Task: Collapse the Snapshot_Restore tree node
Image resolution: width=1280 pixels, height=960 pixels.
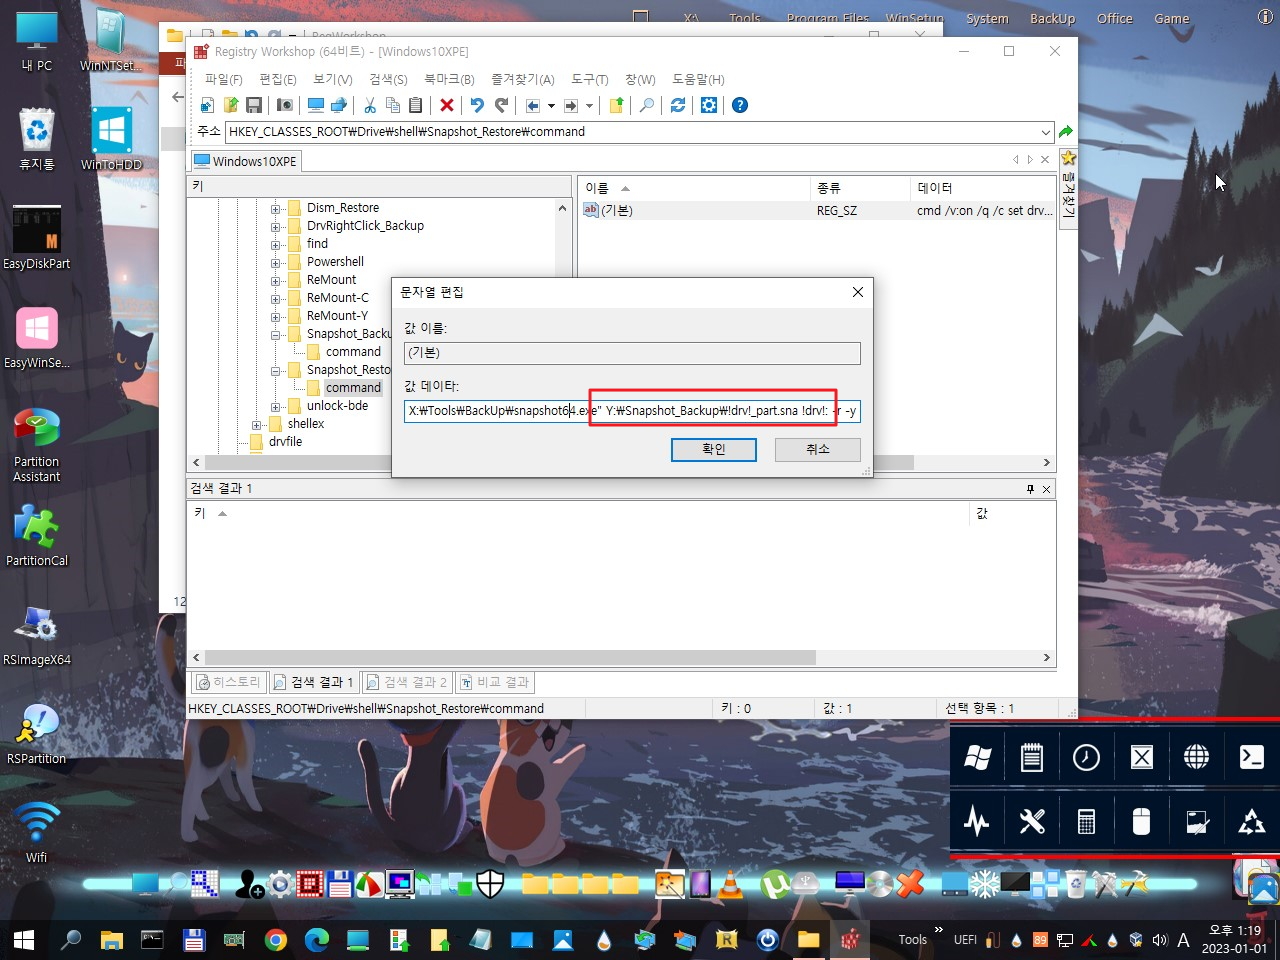Action: (275, 370)
